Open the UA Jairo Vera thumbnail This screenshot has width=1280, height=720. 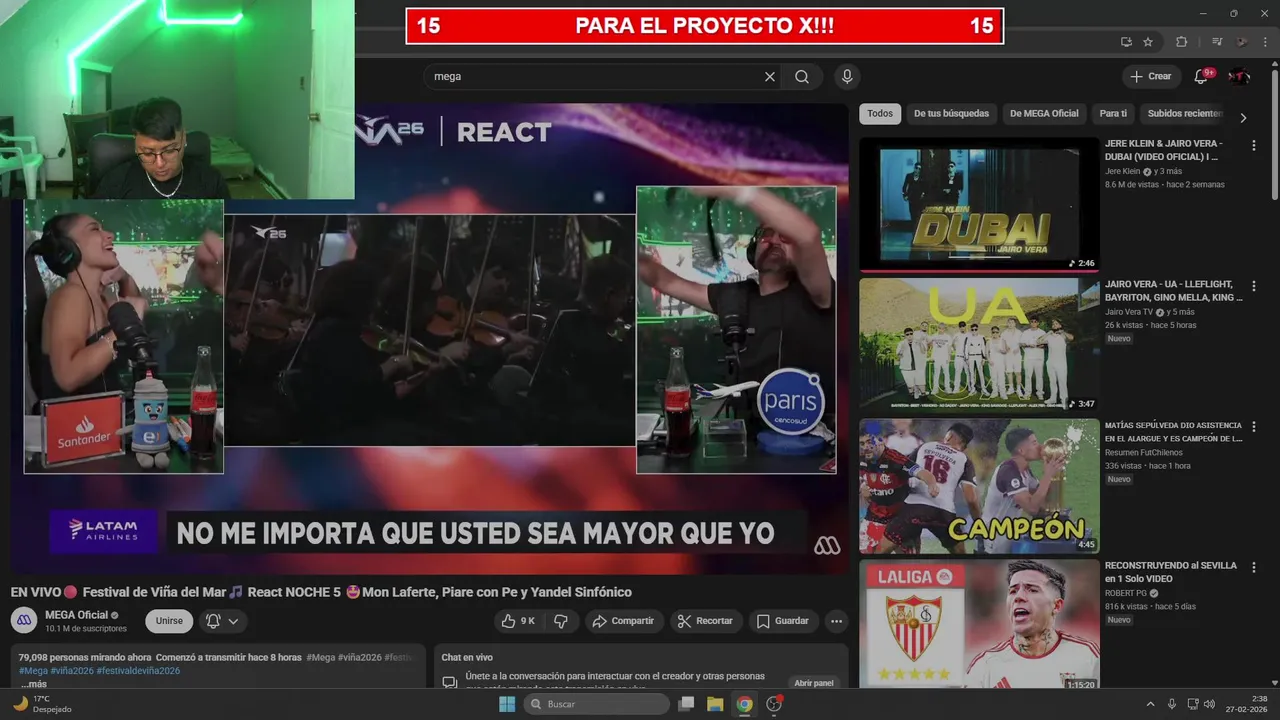979,345
